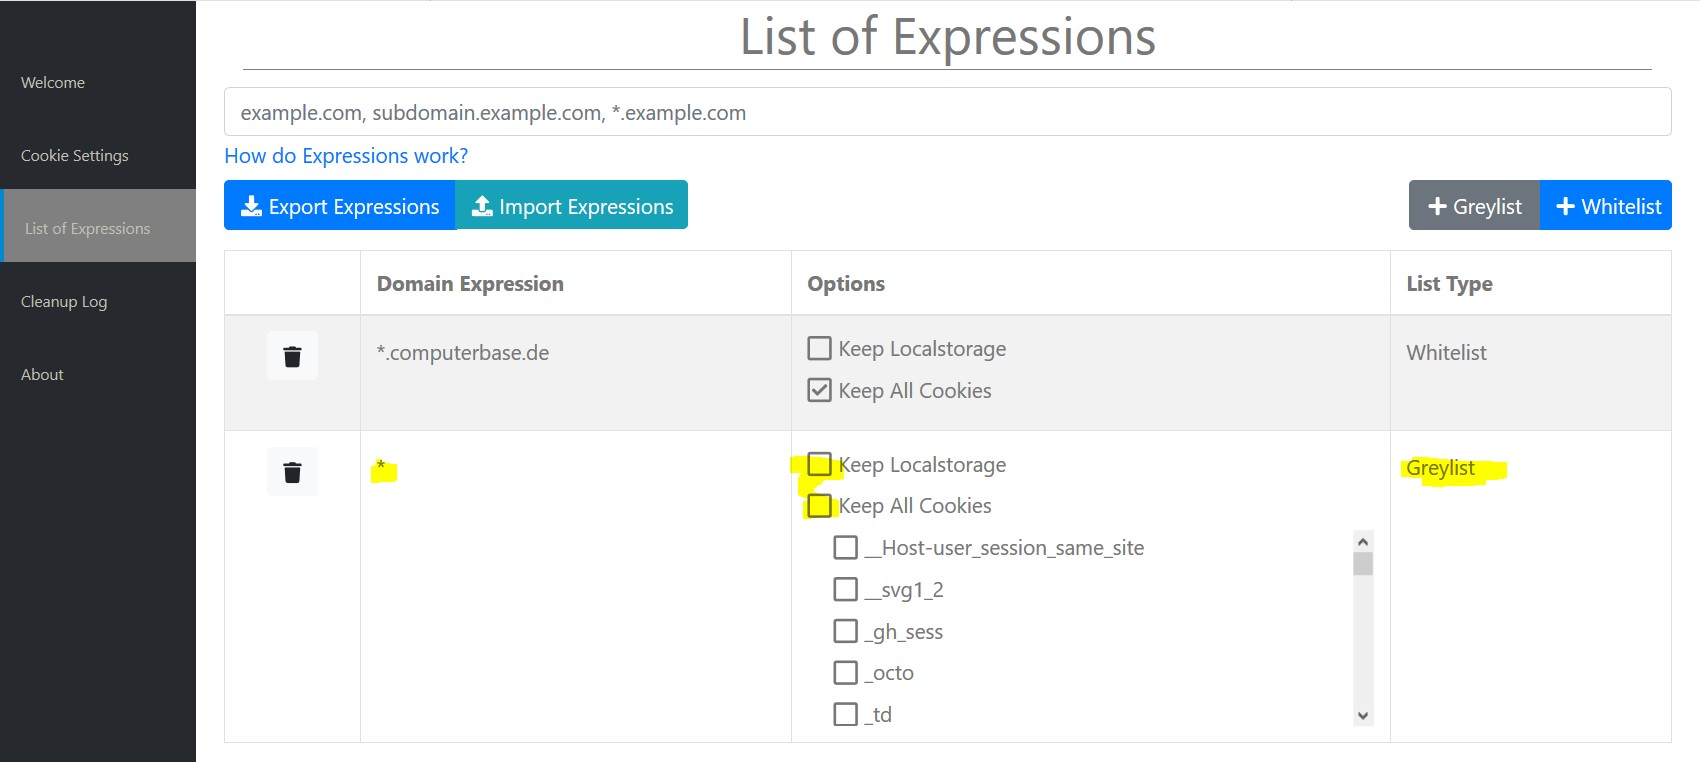Image resolution: width=1700 pixels, height=762 pixels.
Task: Delete the *.computerbase.de expression row
Action: click(292, 356)
